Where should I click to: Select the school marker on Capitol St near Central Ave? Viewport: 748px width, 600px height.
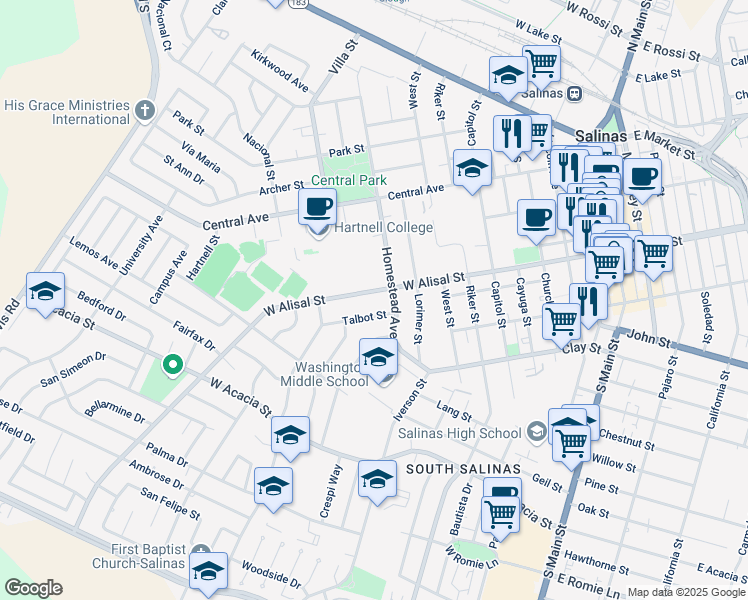click(x=472, y=168)
